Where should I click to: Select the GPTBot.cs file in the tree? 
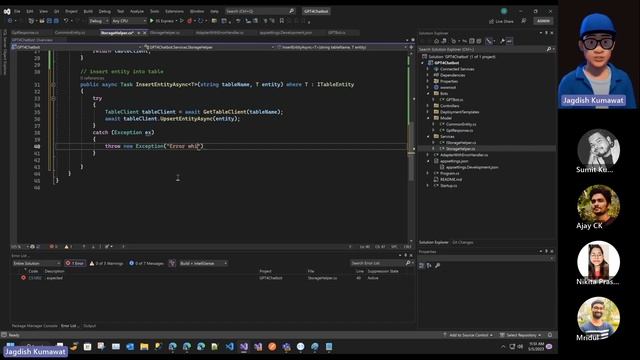(454, 100)
